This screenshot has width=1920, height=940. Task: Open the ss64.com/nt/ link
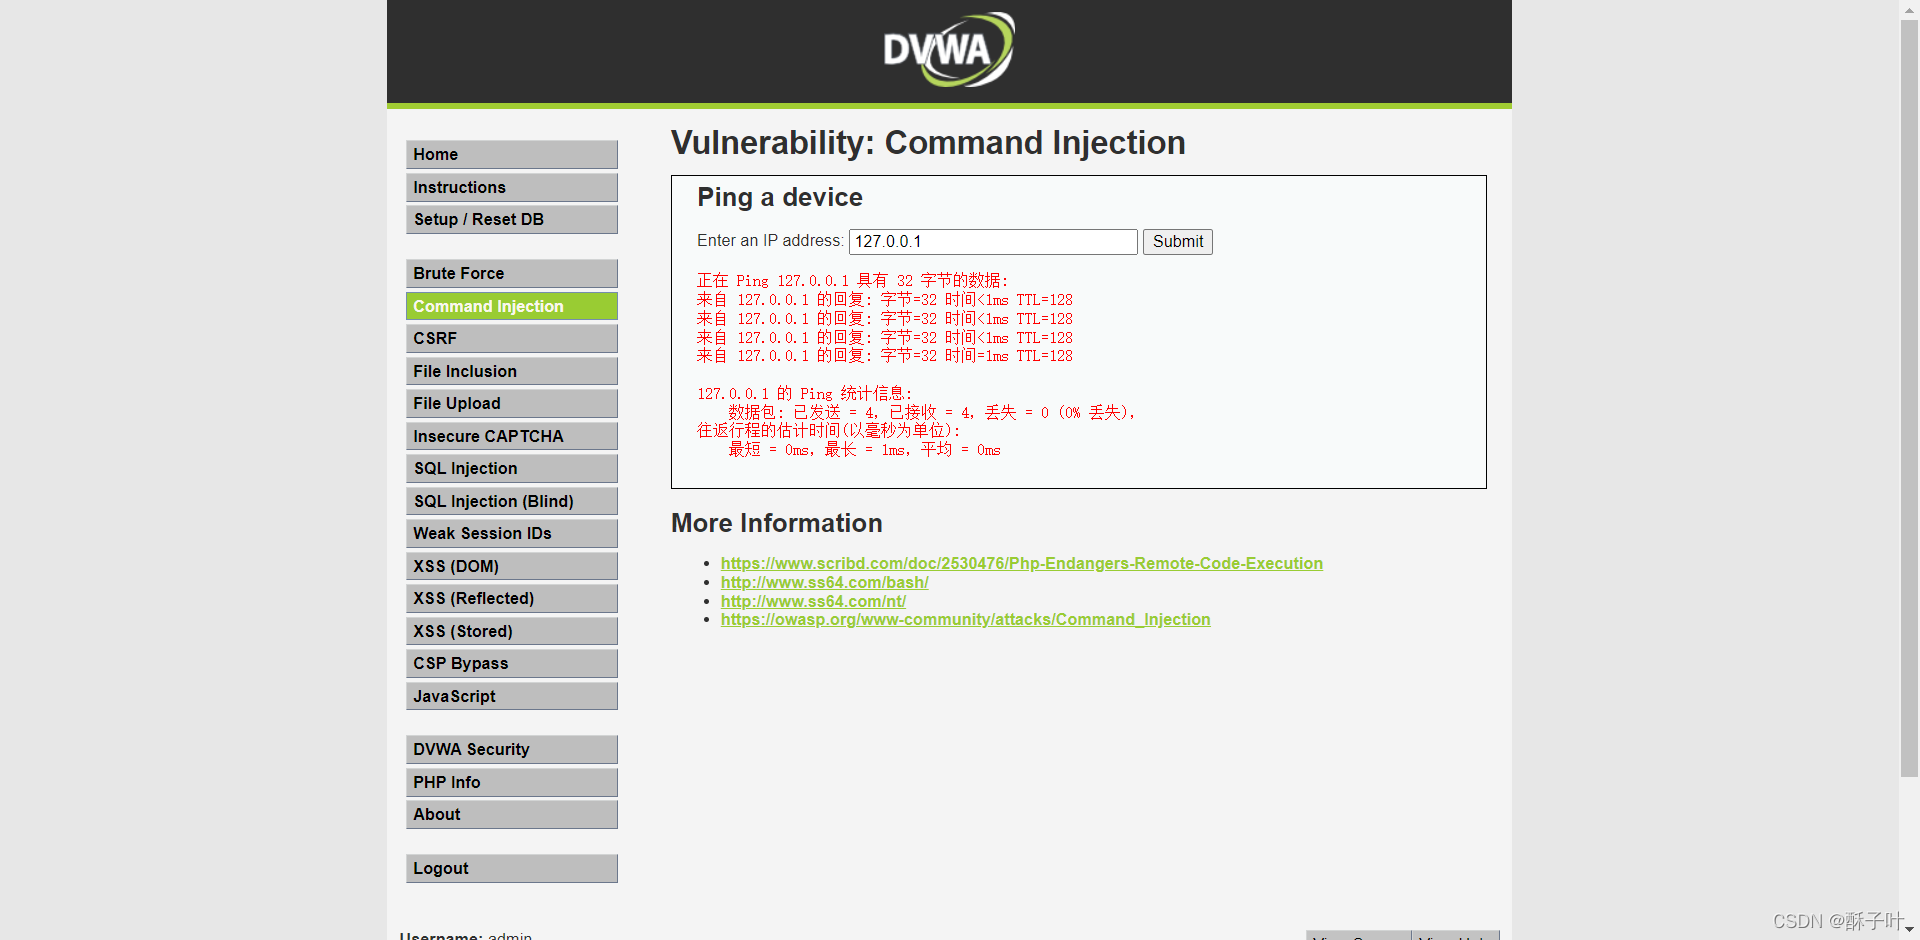tap(813, 601)
